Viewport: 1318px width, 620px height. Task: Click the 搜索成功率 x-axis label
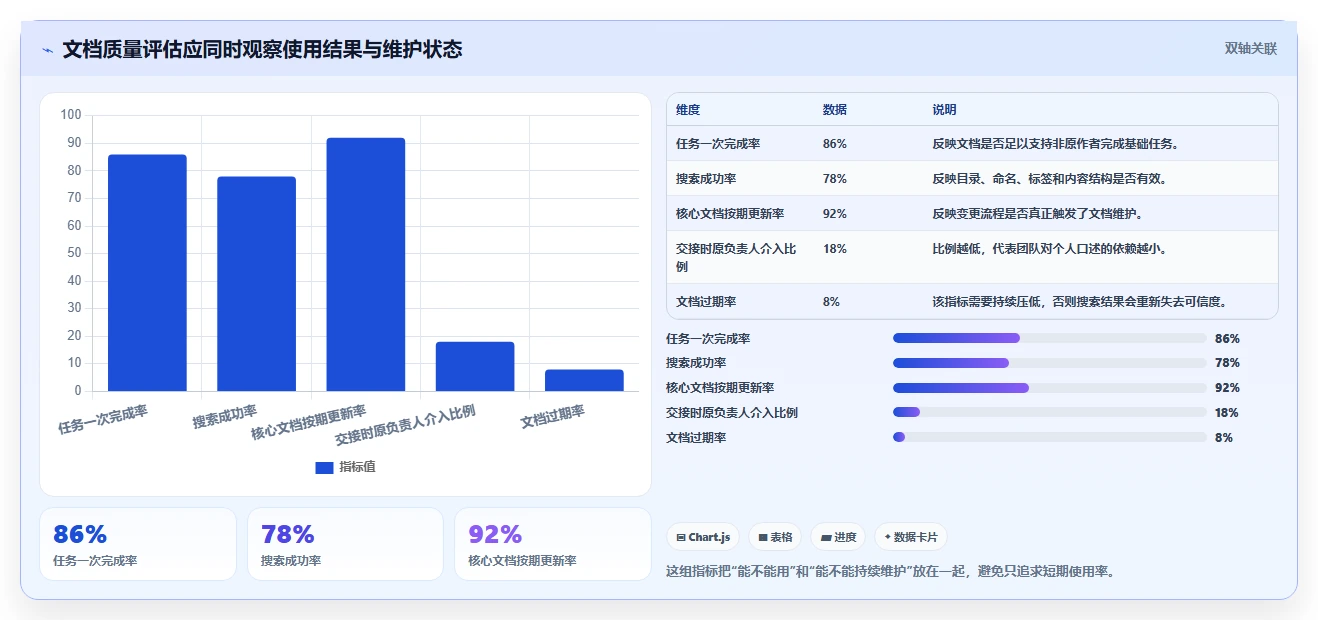point(225,416)
